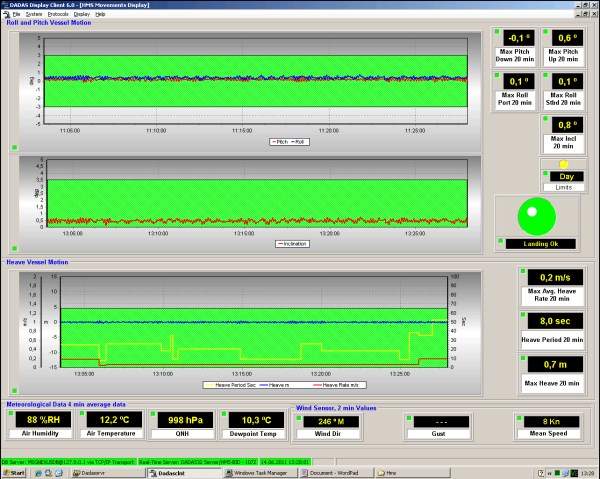Click the yellow Day limits sun icon
The image size is (600, 479).
point(564,164)
